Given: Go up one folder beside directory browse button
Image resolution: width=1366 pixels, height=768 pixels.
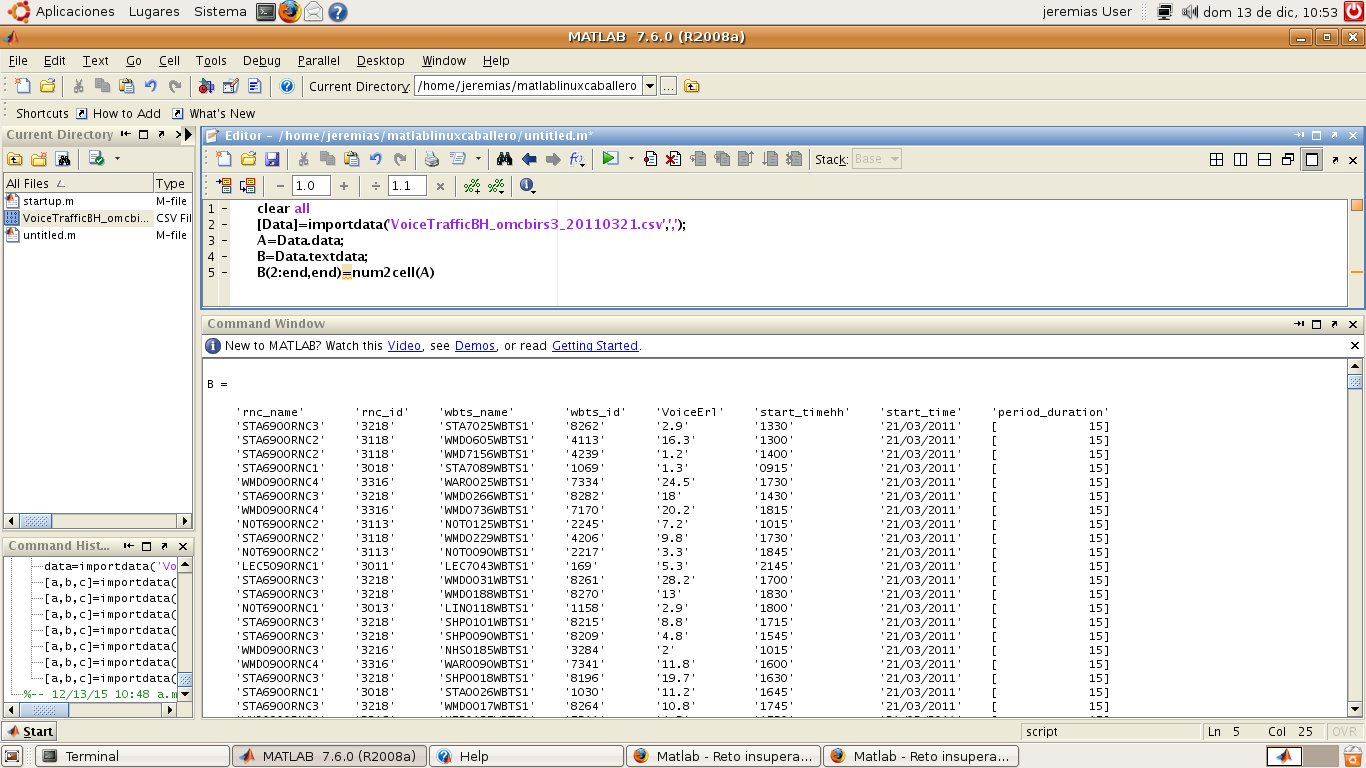Looking at the screenshot, I should 691,86.
